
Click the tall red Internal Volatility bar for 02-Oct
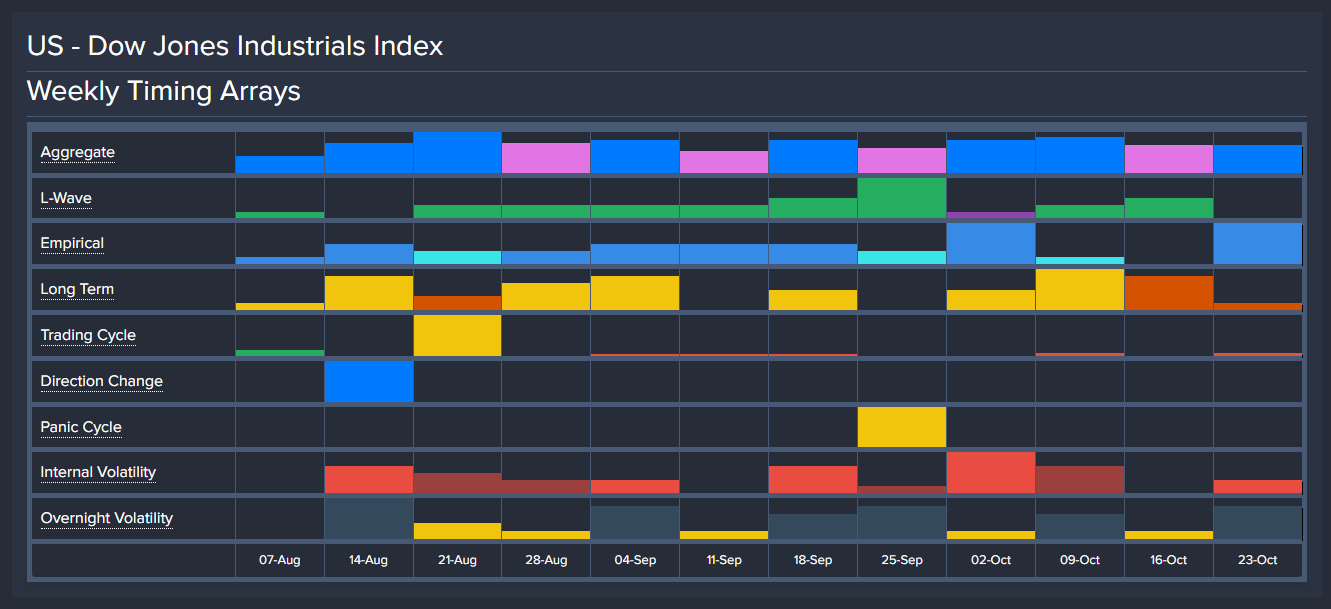coord(990,473)
